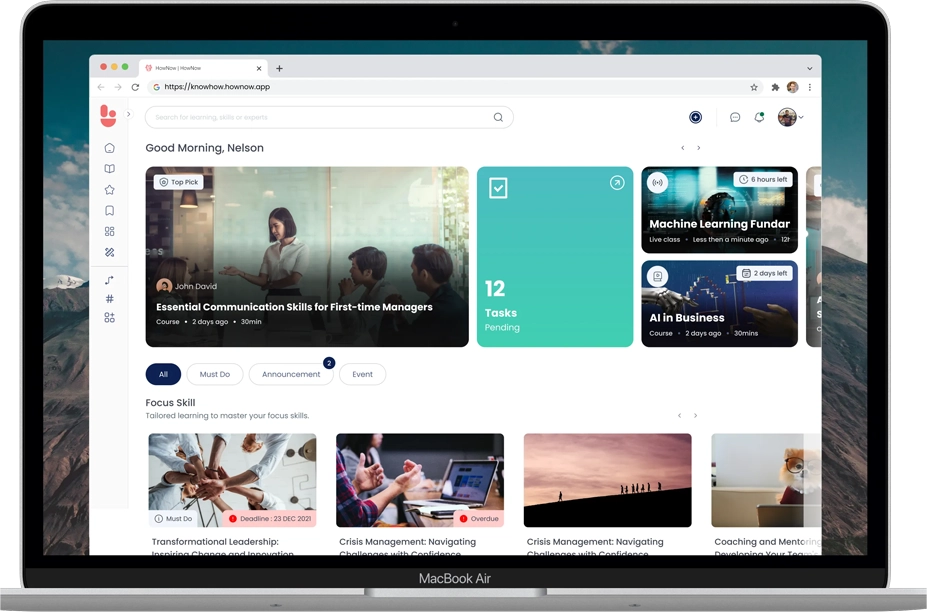927x612 pixels.
Task: Go to next featured carousel slide
Action: pyautogui.click(x=699, y=148)
